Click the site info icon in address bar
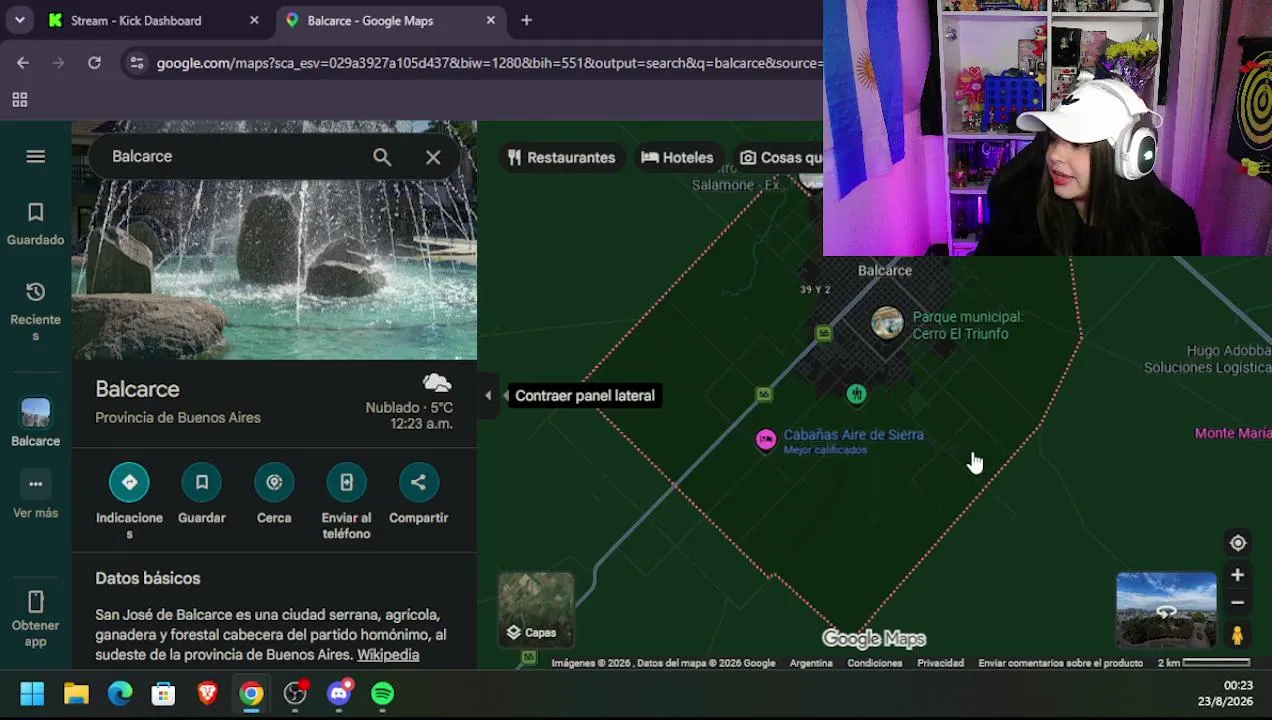This screenshot has width=1272, height=720. [x=136, y=63]
